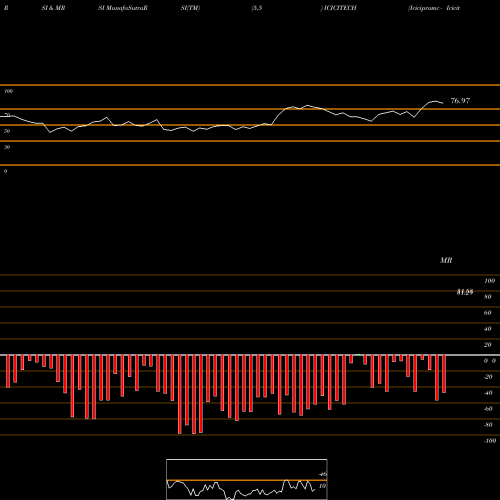Click the RSI left axis label 30
This screenshot has height=500, width=500.
7,147
